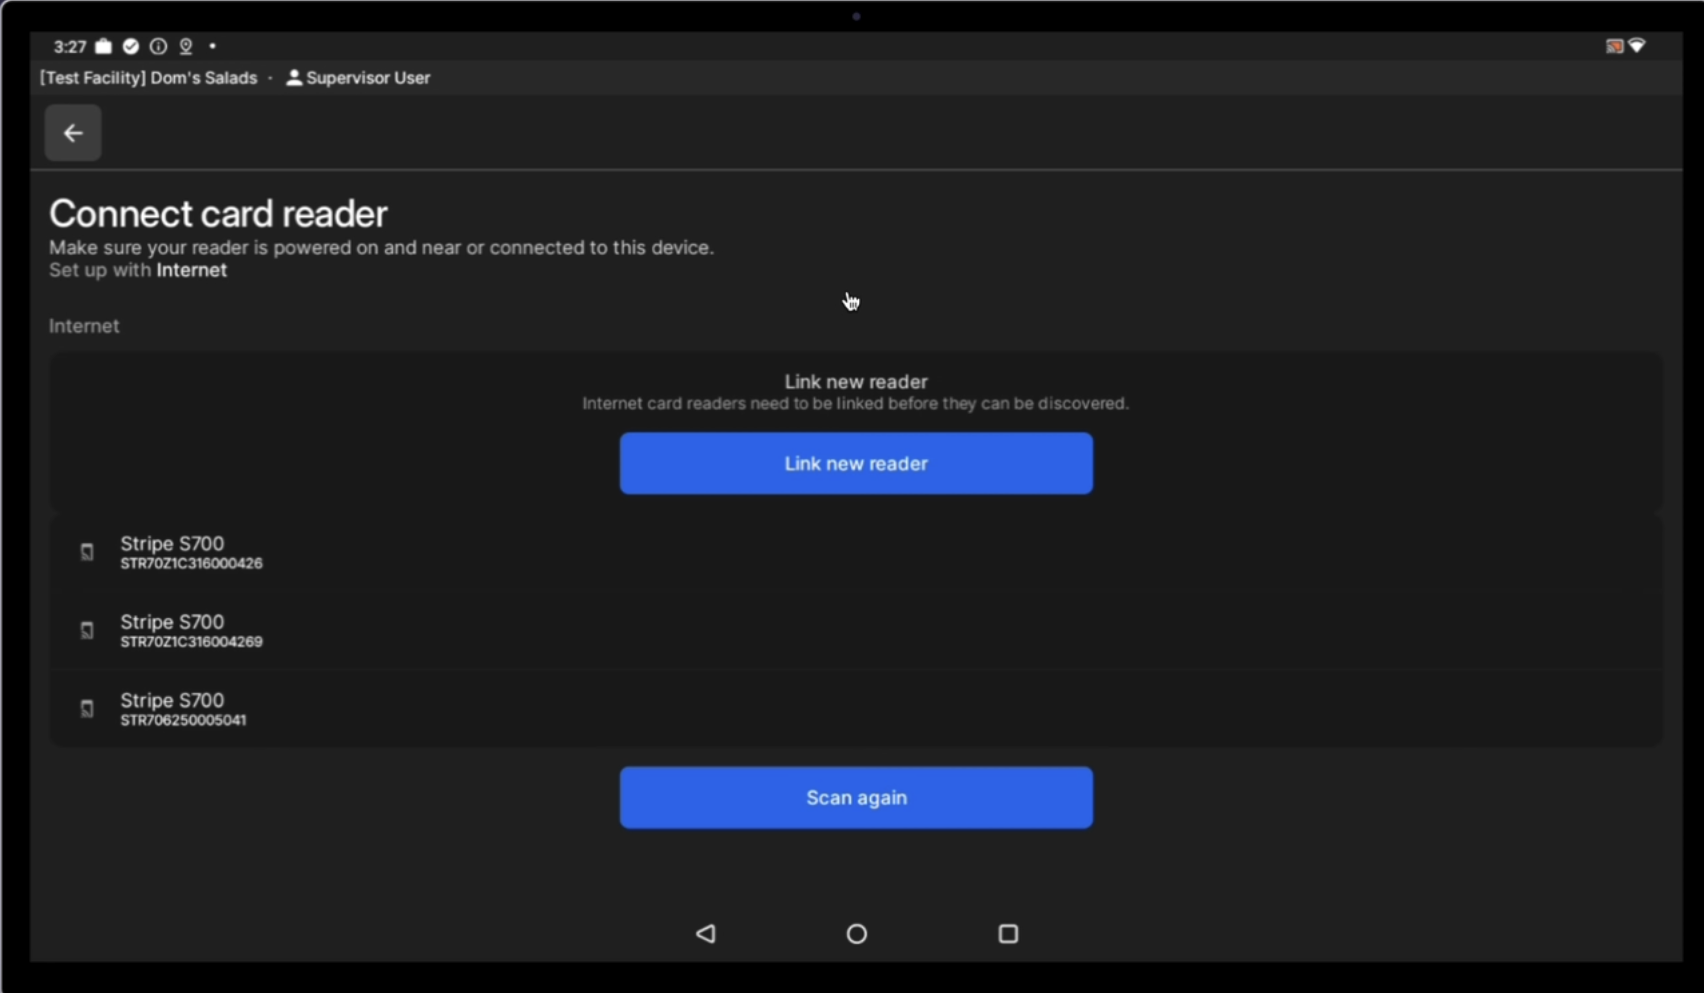Click bold Internet link after 'Set up with'
This screenshot has width=1704, height=993.
tap(191, 270)
